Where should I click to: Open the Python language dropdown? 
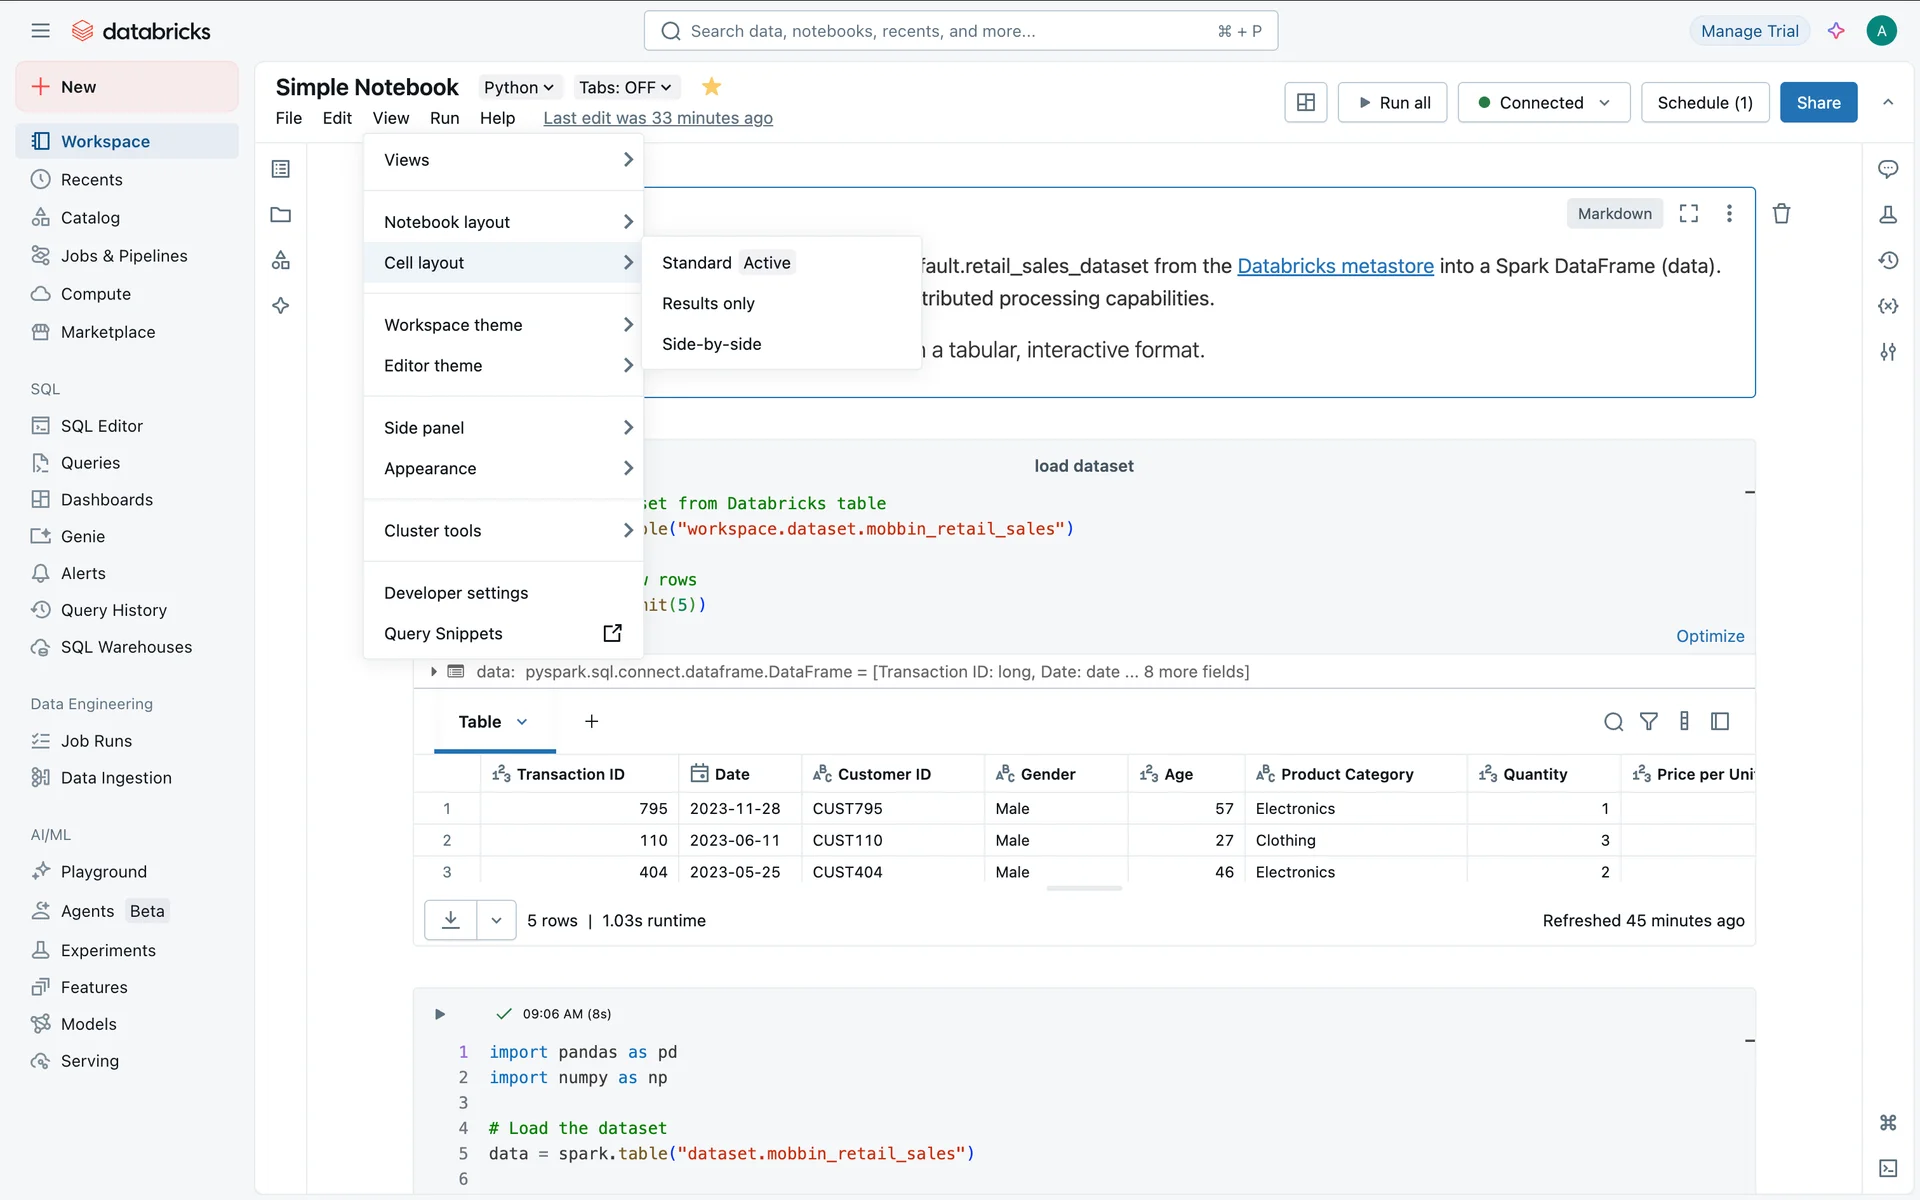518,88
